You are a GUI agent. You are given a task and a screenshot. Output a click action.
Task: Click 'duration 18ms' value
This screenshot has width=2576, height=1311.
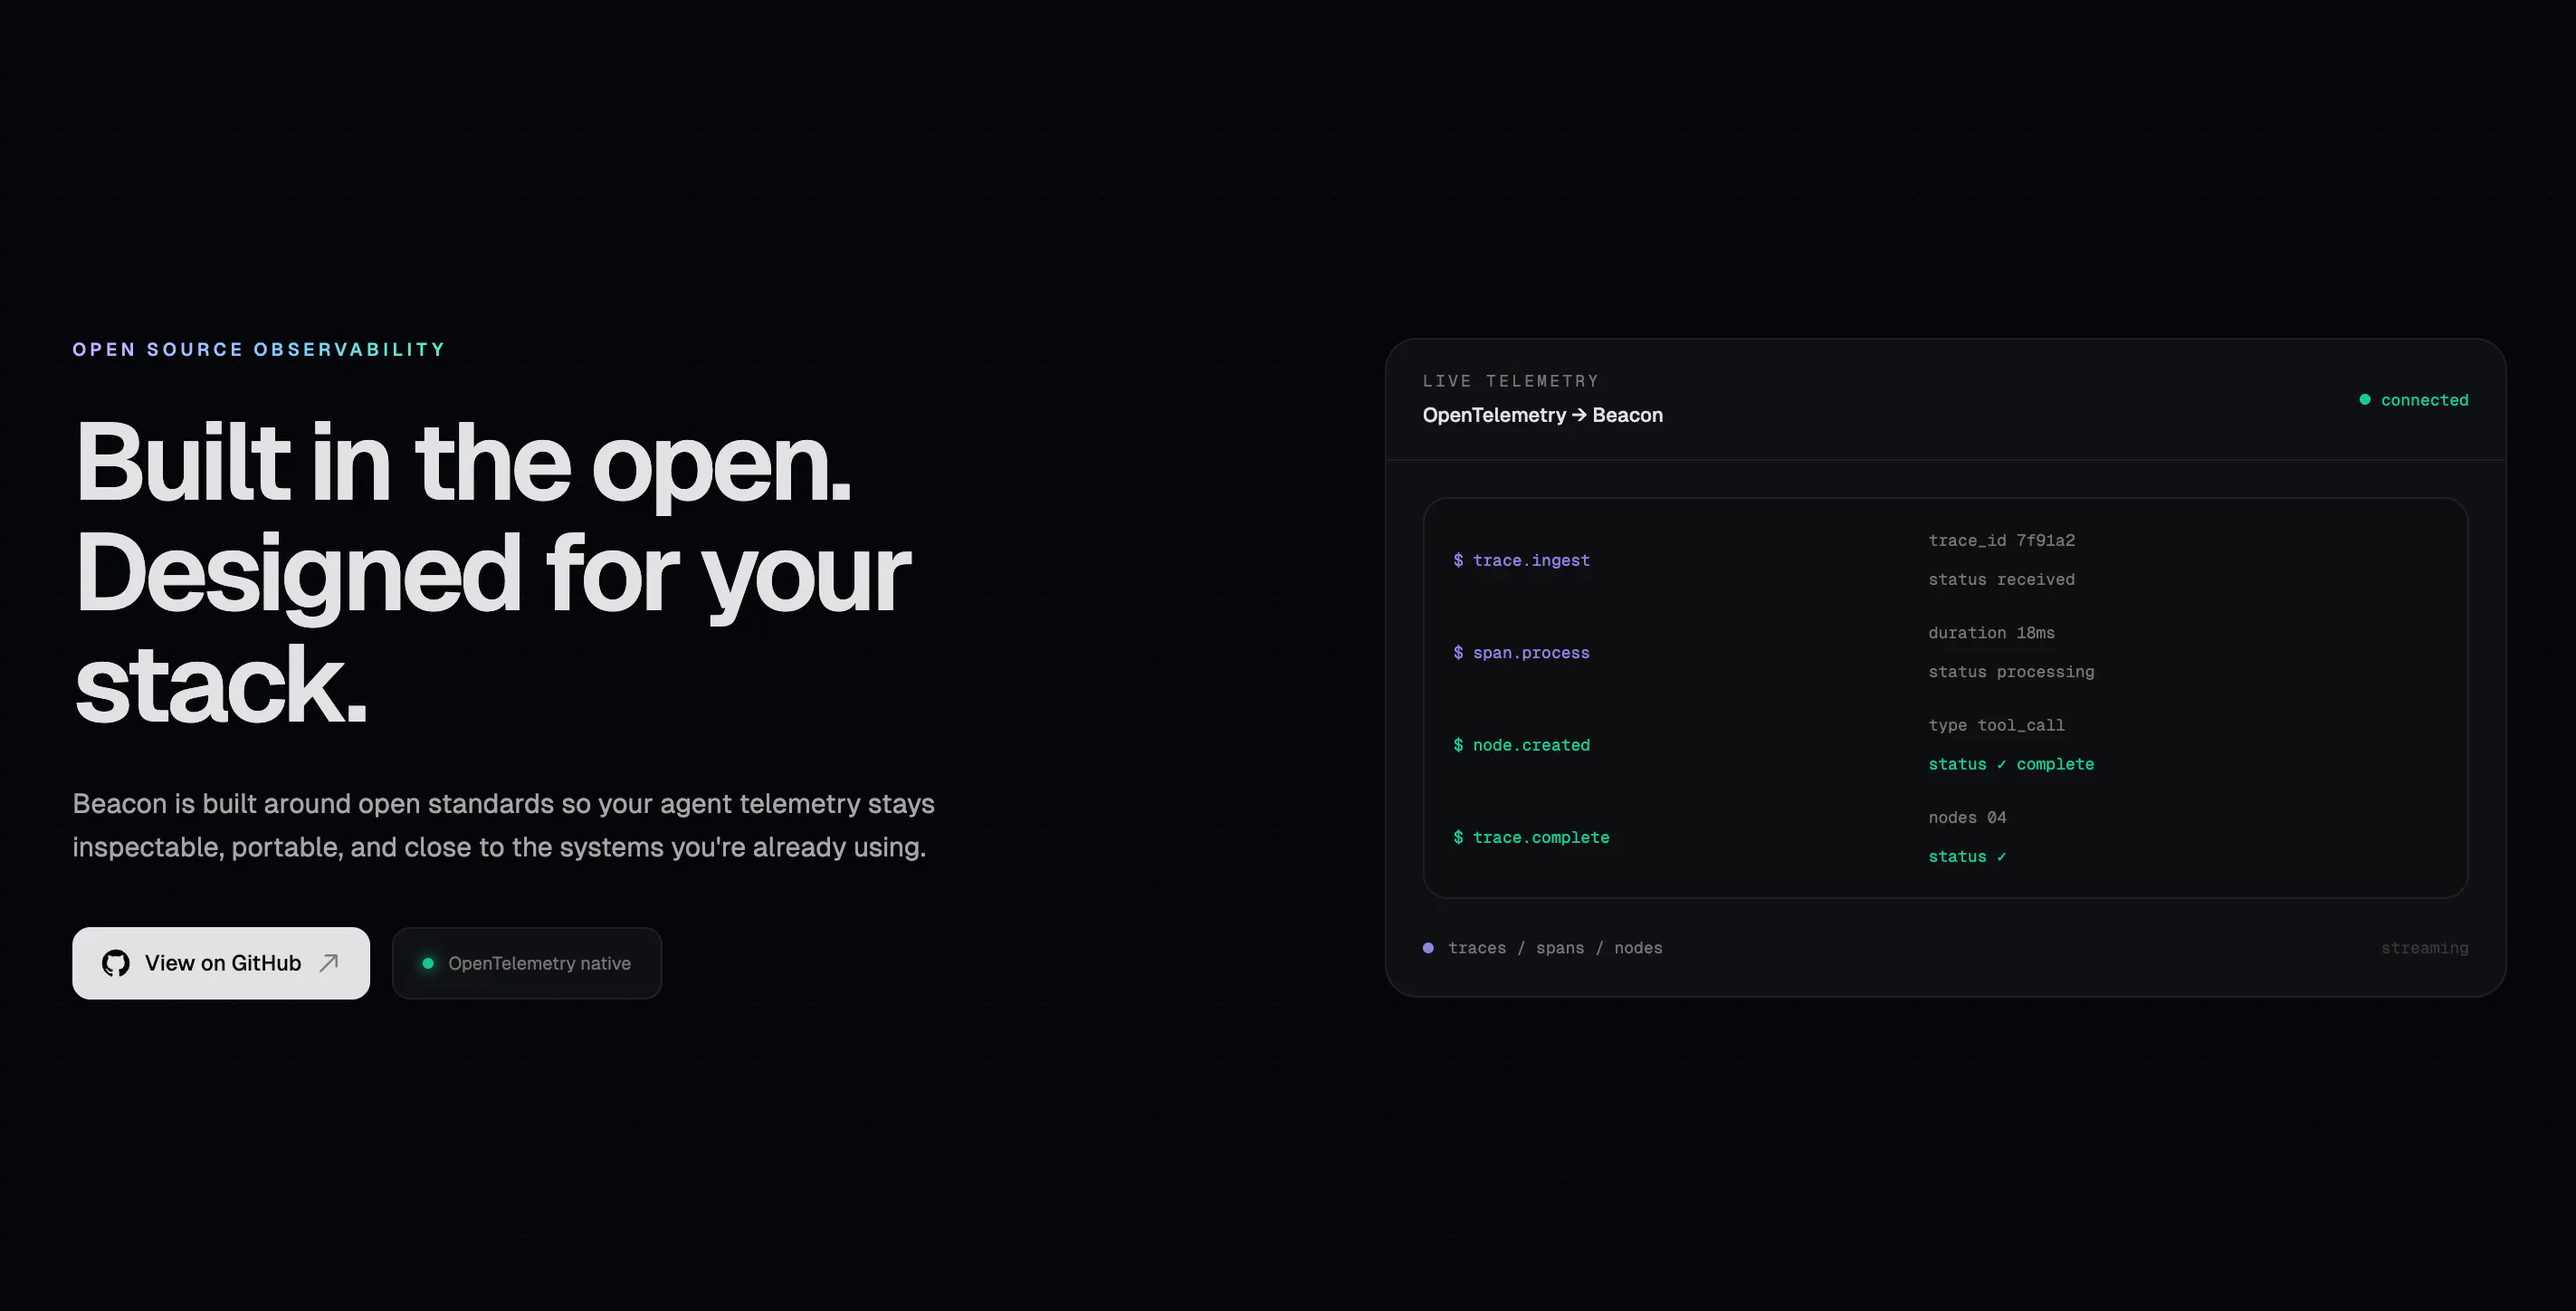[x=1991, y=633]
